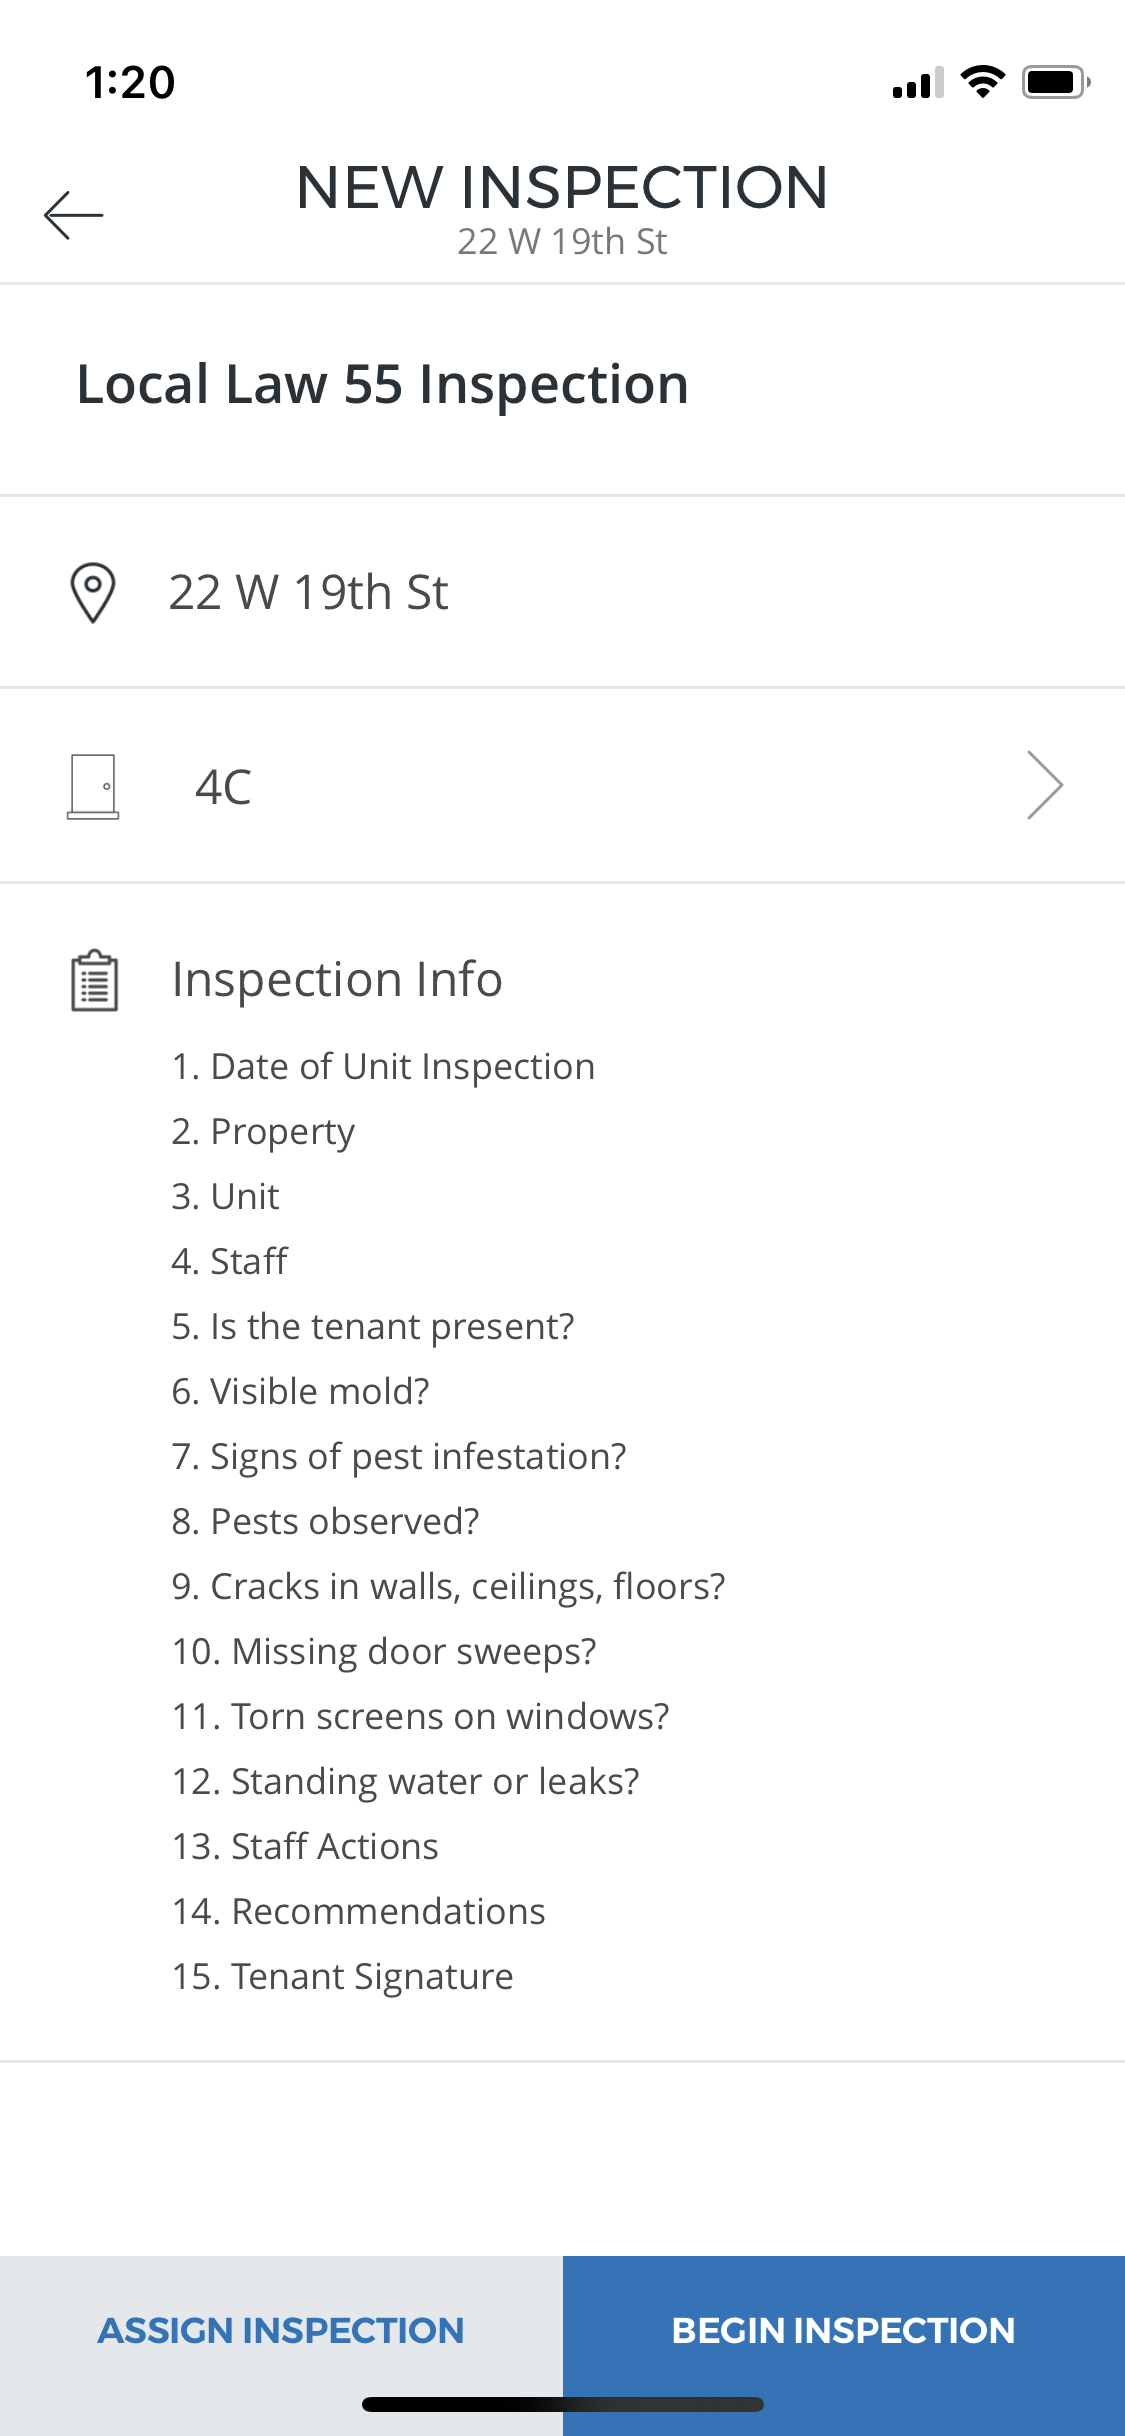Image resolution: width=1125 pixels, height=2436 pixels.
Task: Tap the 22 W 19th St address row
Action: [x=562, y=592]
